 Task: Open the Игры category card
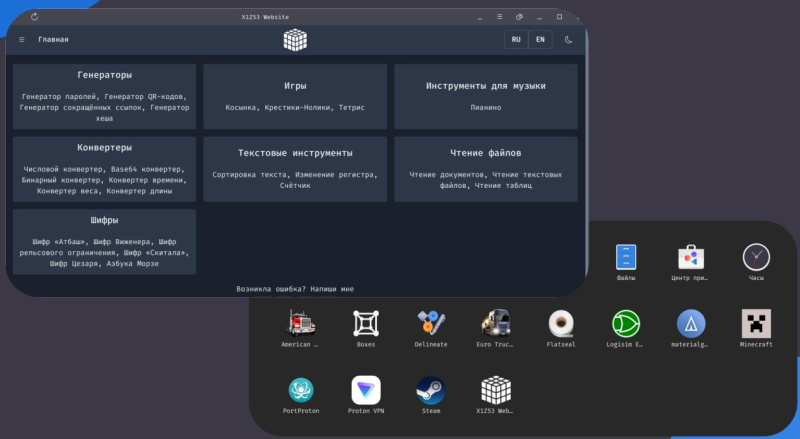coord(295,97)
